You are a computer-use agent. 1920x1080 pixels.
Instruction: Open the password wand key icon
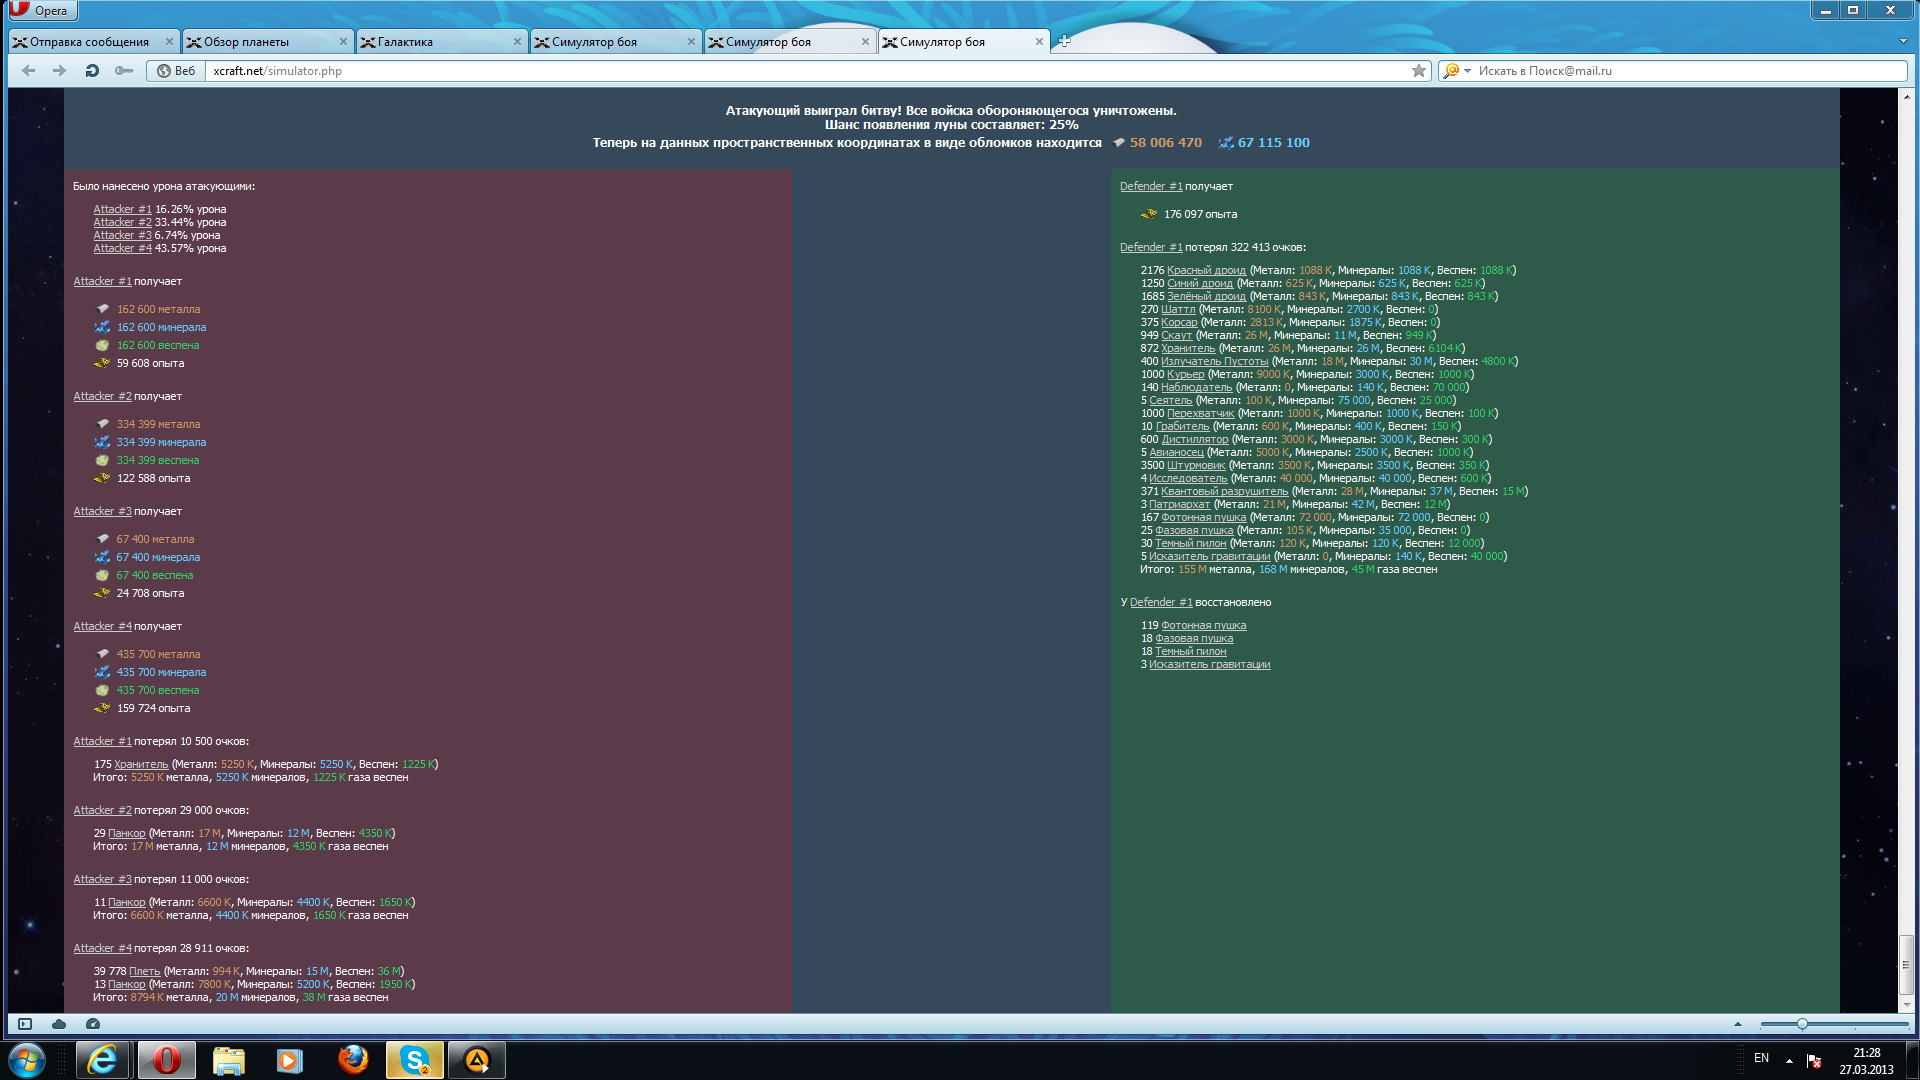click(124, 71)
